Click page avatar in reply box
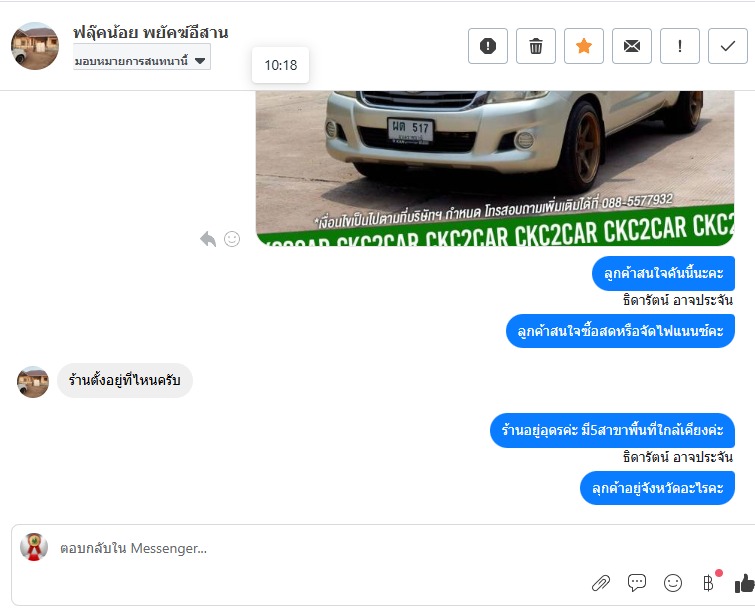Image resolution: width=755 pixels, height=611 pixels. (x=34, y=547)
